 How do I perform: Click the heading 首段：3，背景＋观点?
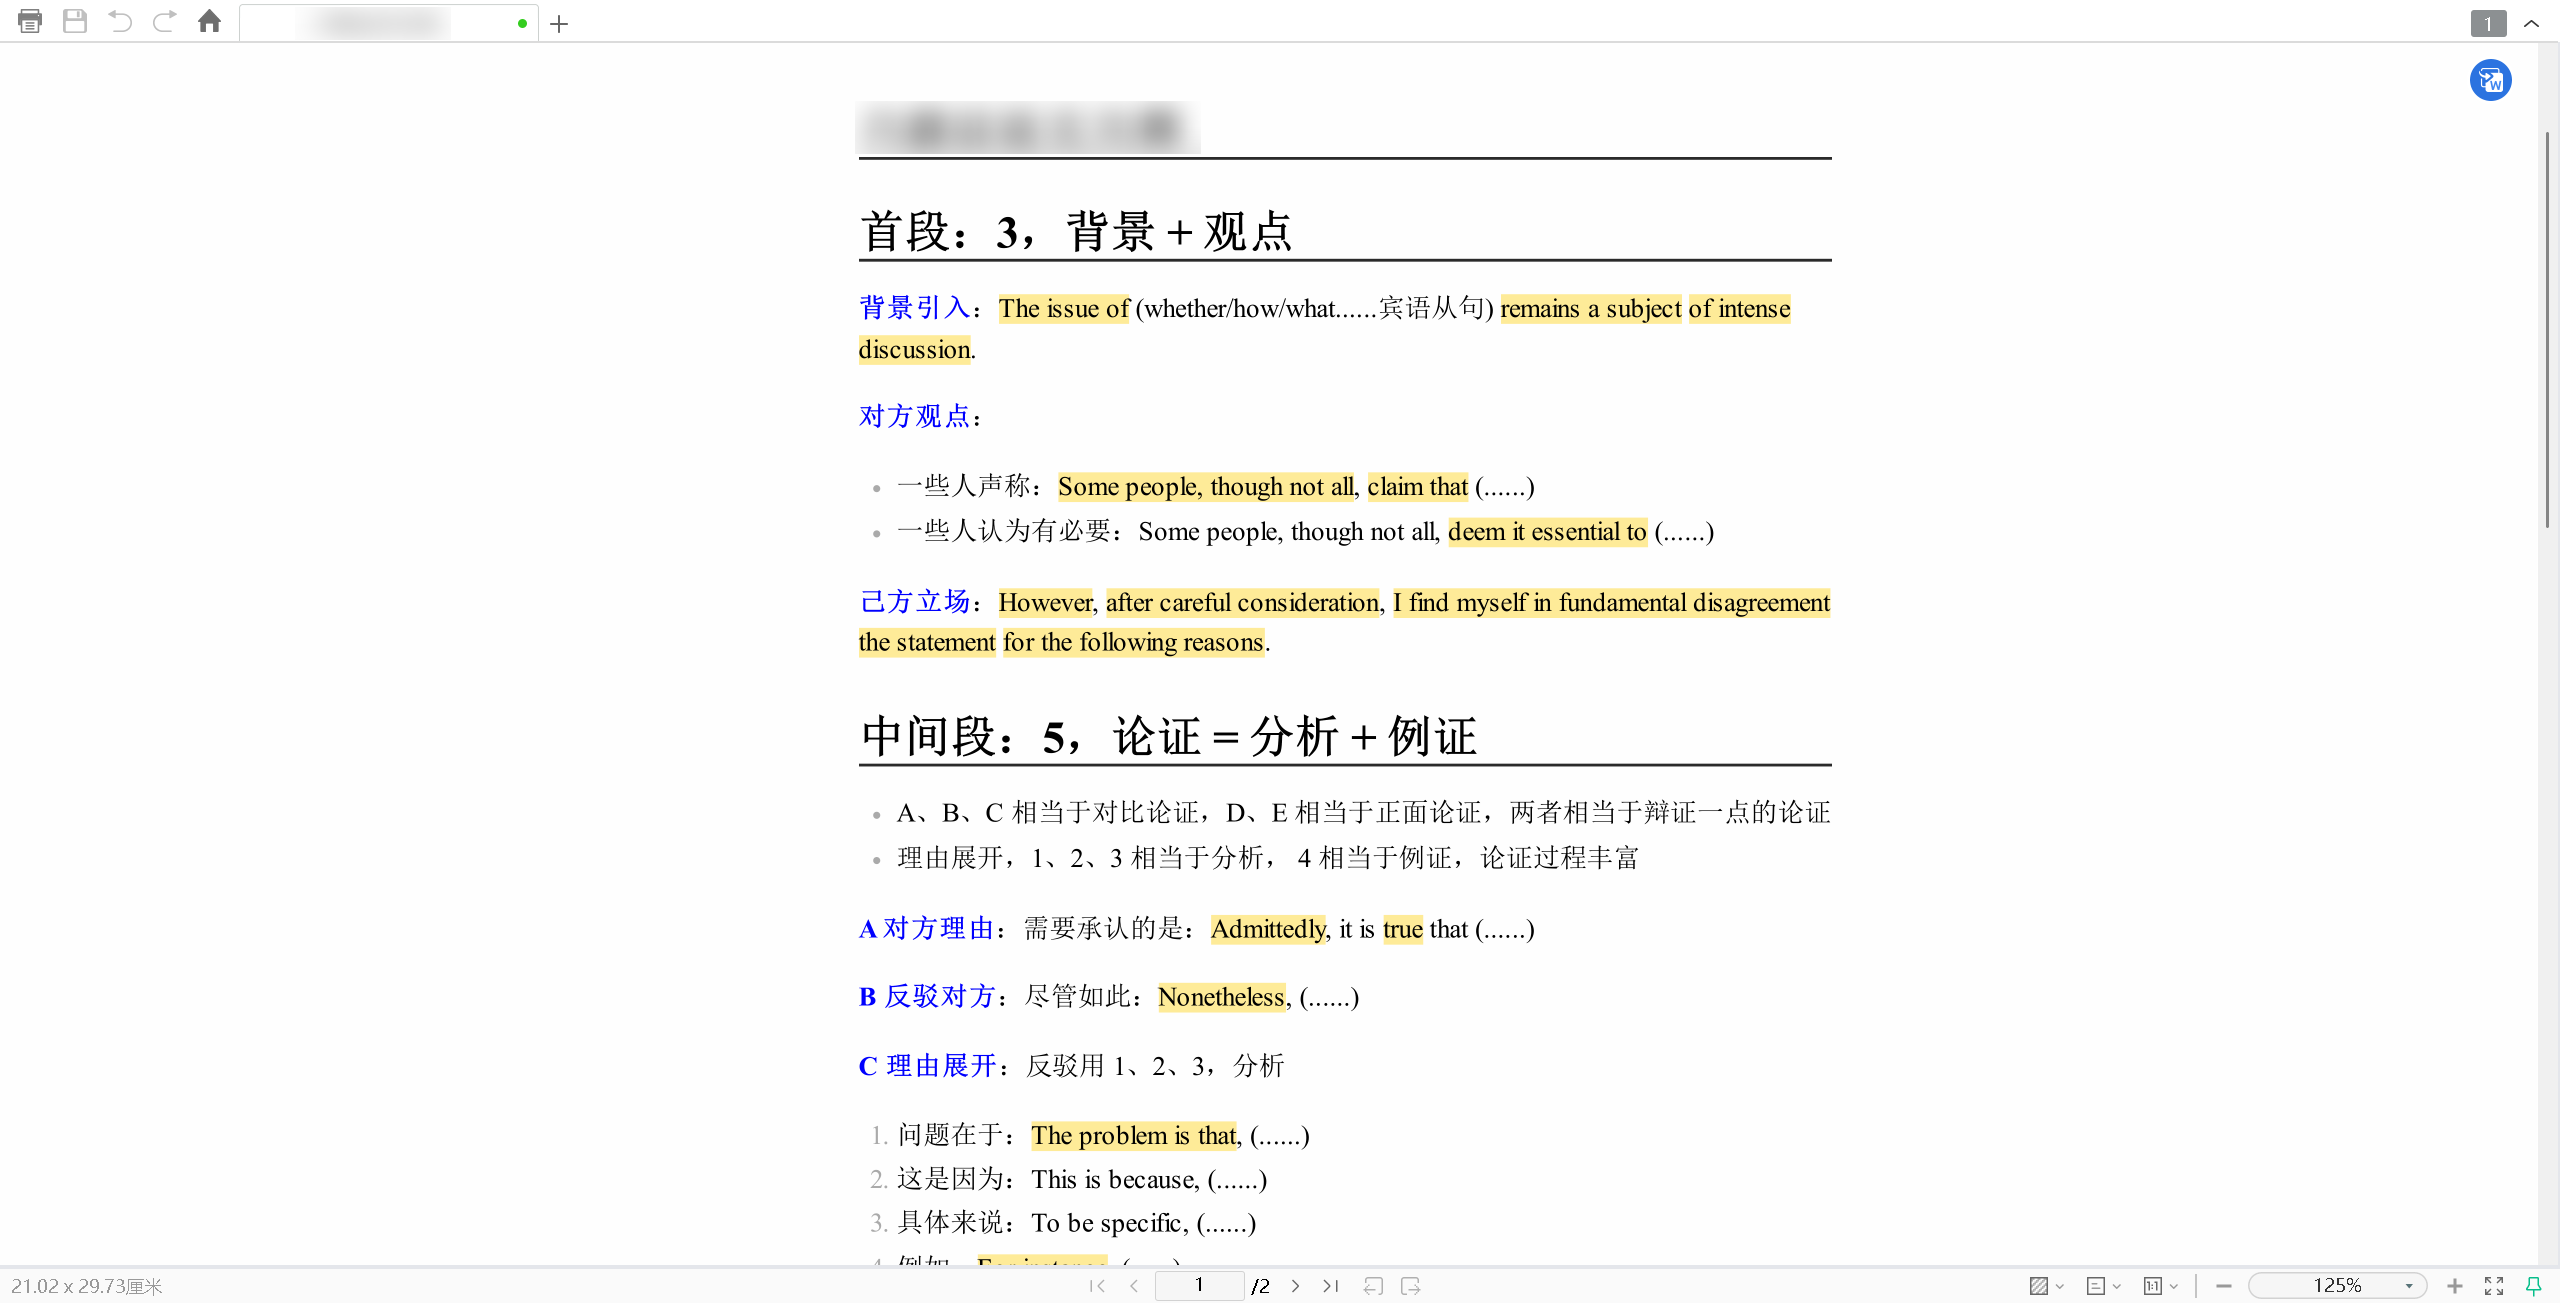click(x=1075, y=232)
